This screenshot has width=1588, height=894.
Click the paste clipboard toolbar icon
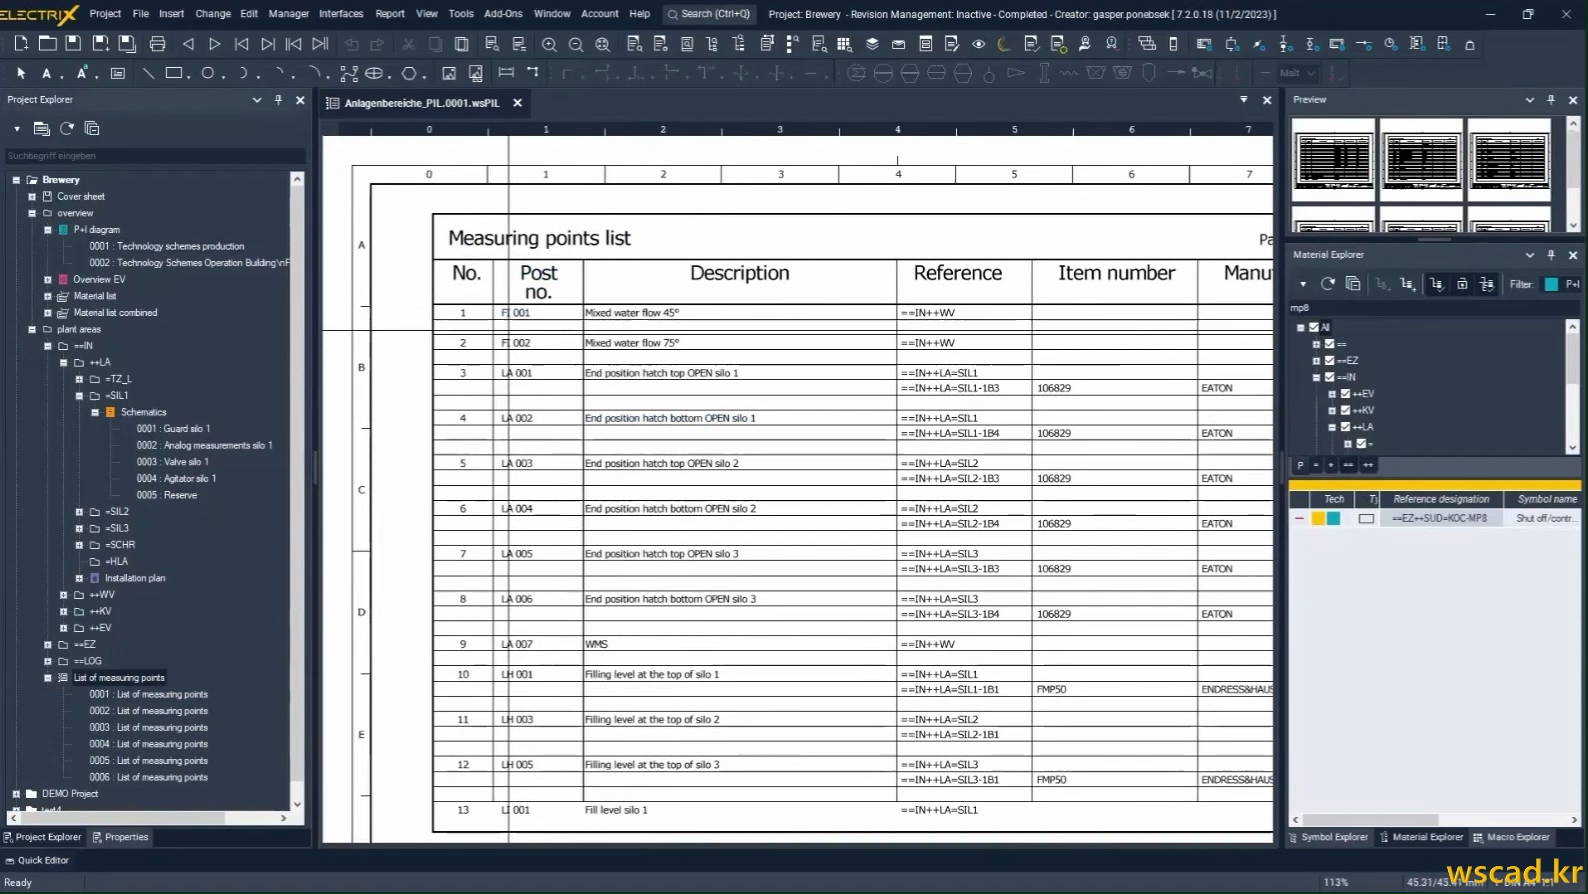tap(461, 44)
